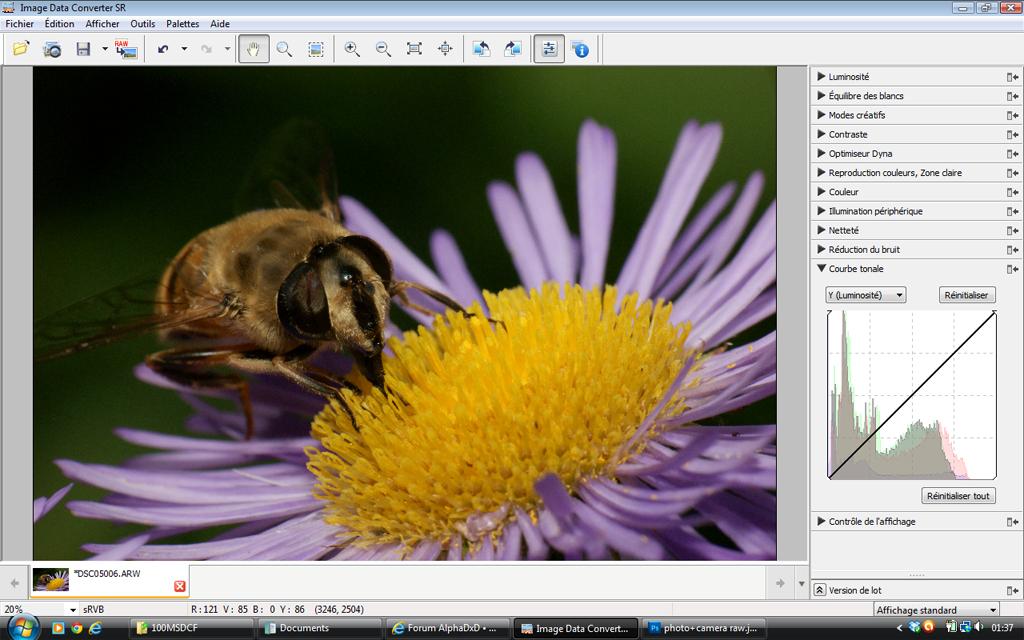Show image information with the blue info icon
The height and width of the screenshot is (640, 1024).
pos(581,49)
